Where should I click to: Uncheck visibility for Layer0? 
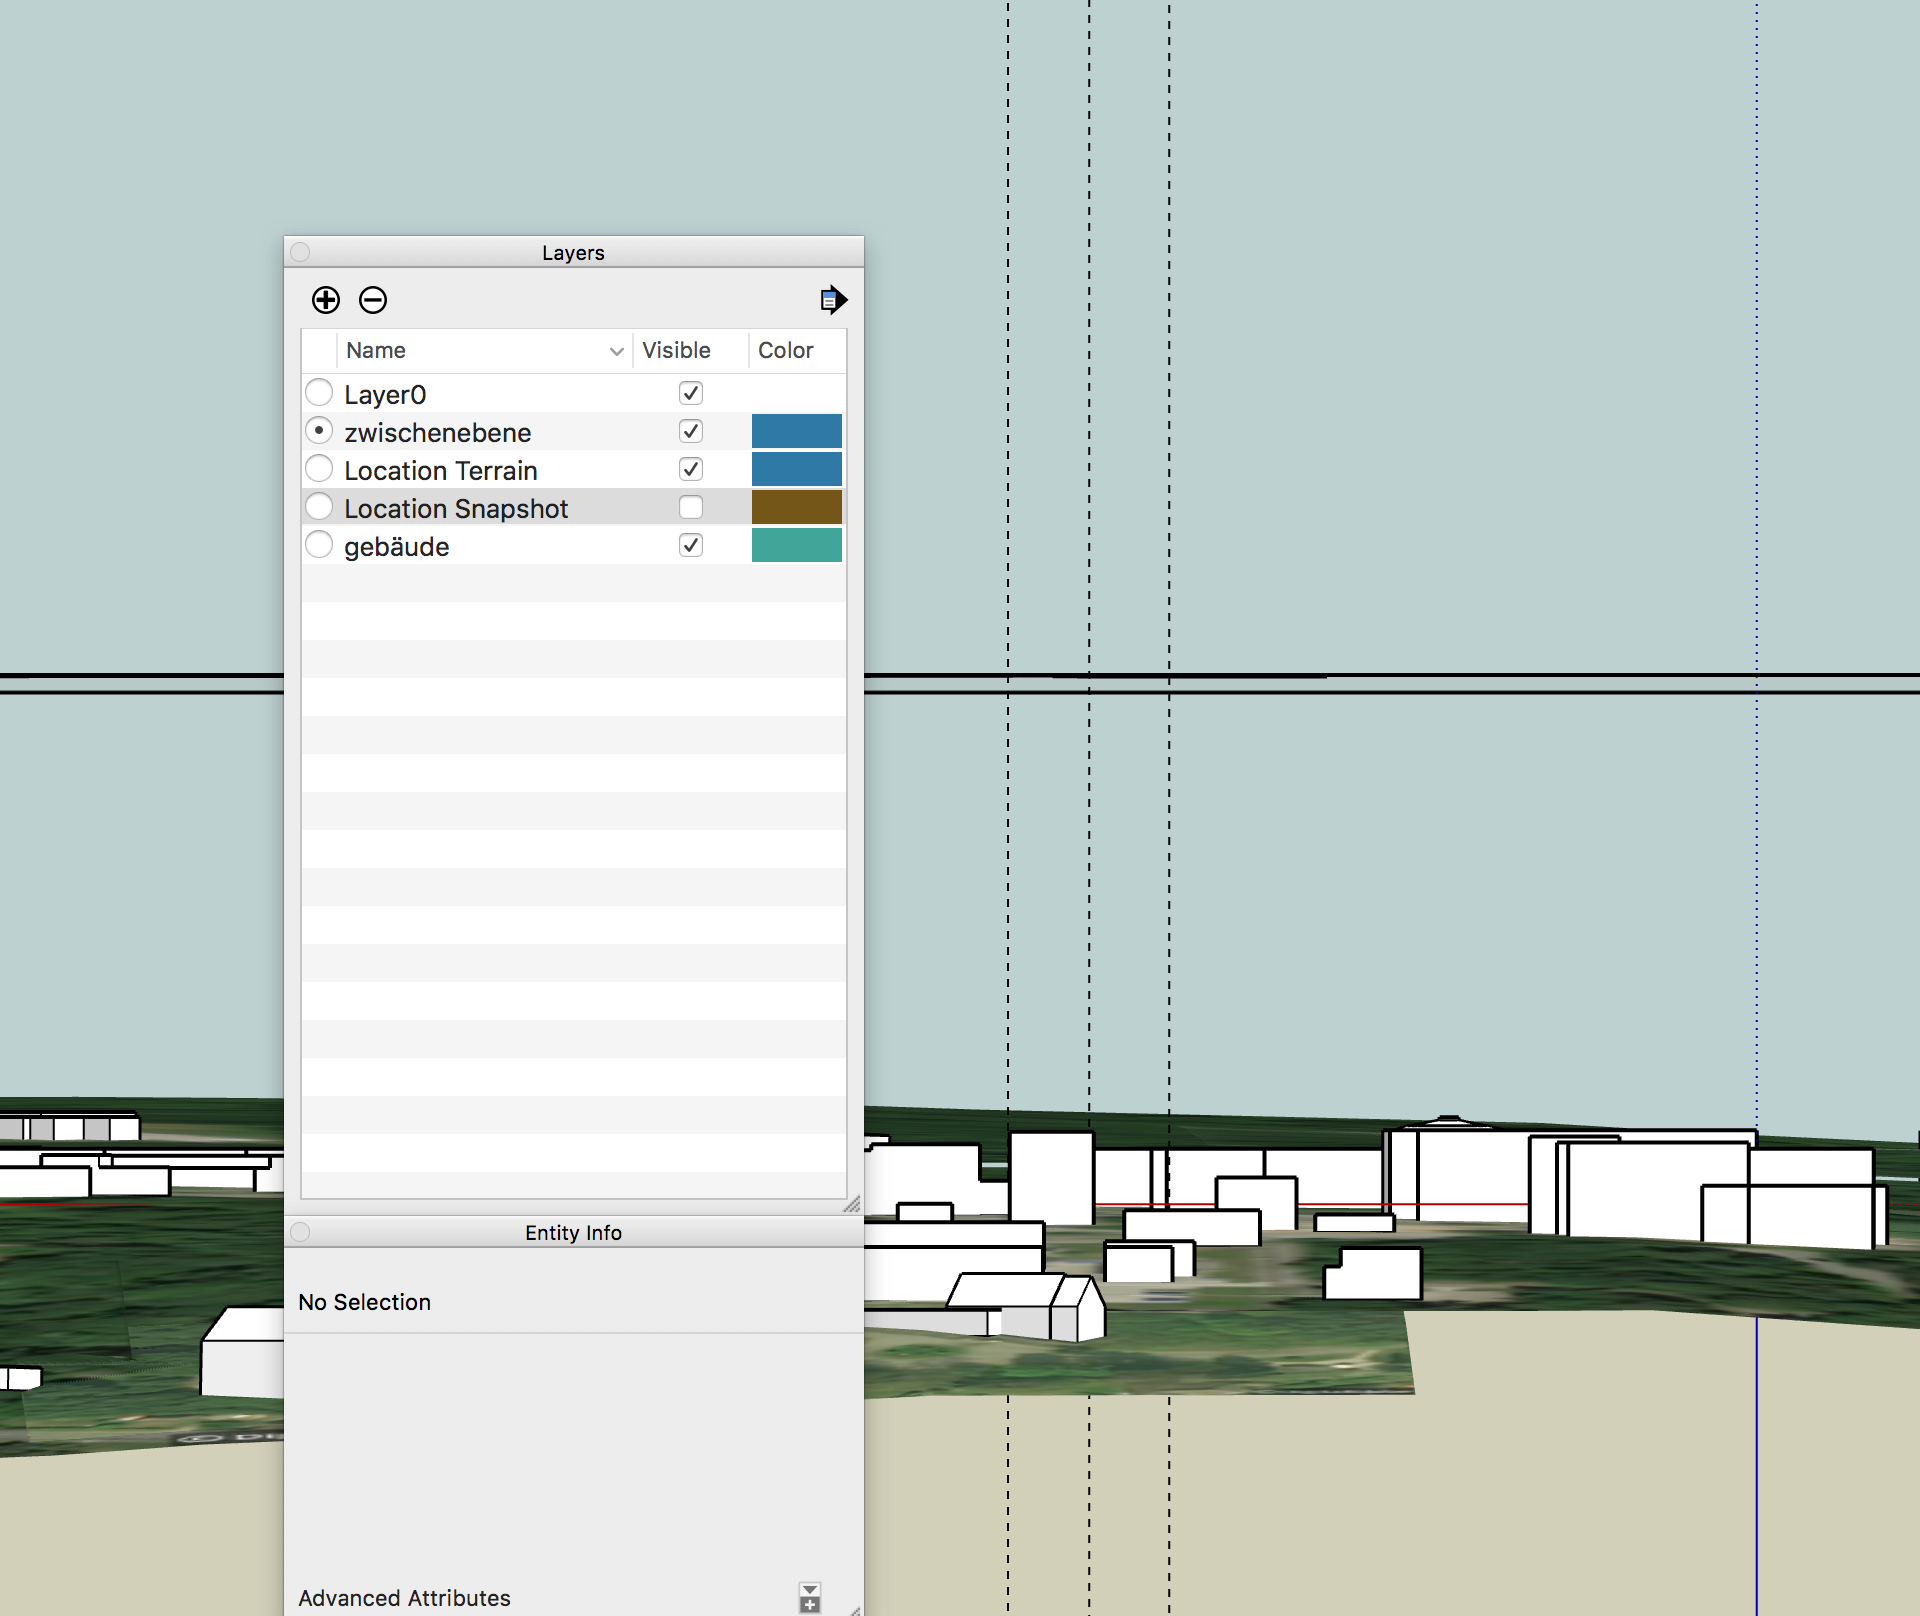click(690, 393)
